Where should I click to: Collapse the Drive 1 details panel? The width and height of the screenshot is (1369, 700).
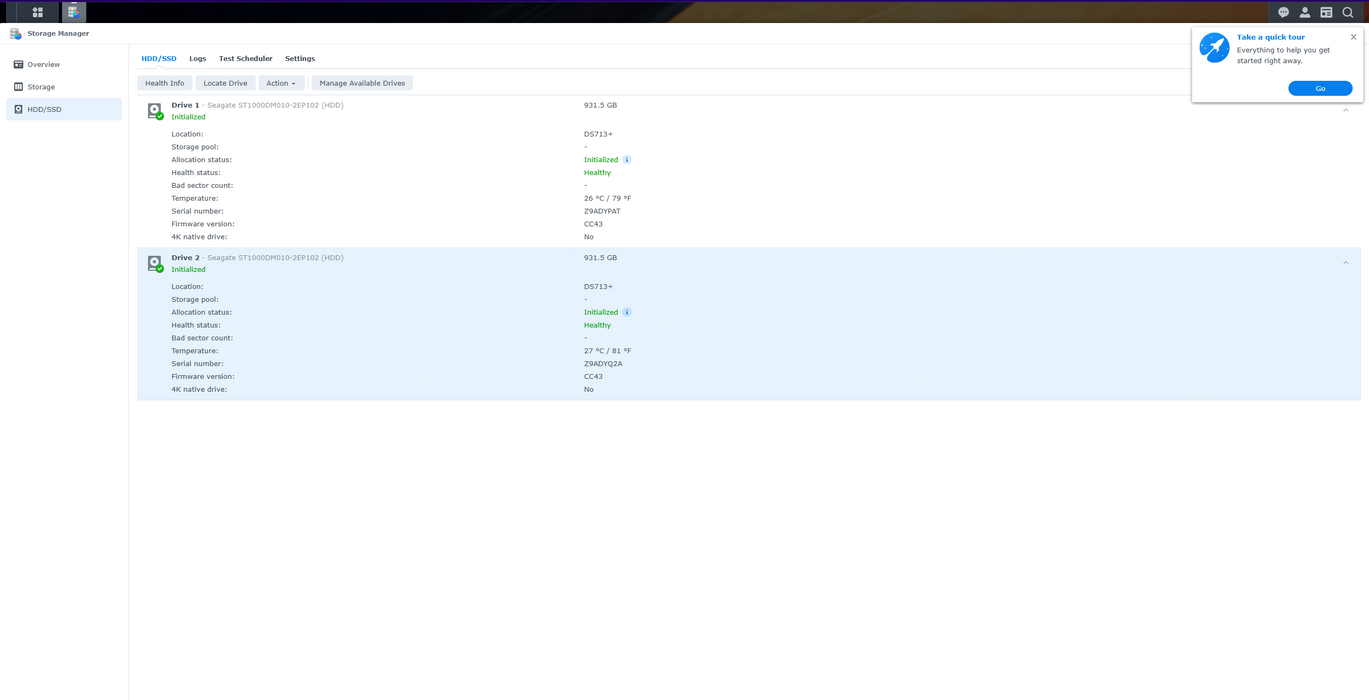[x=1346, y=110]
